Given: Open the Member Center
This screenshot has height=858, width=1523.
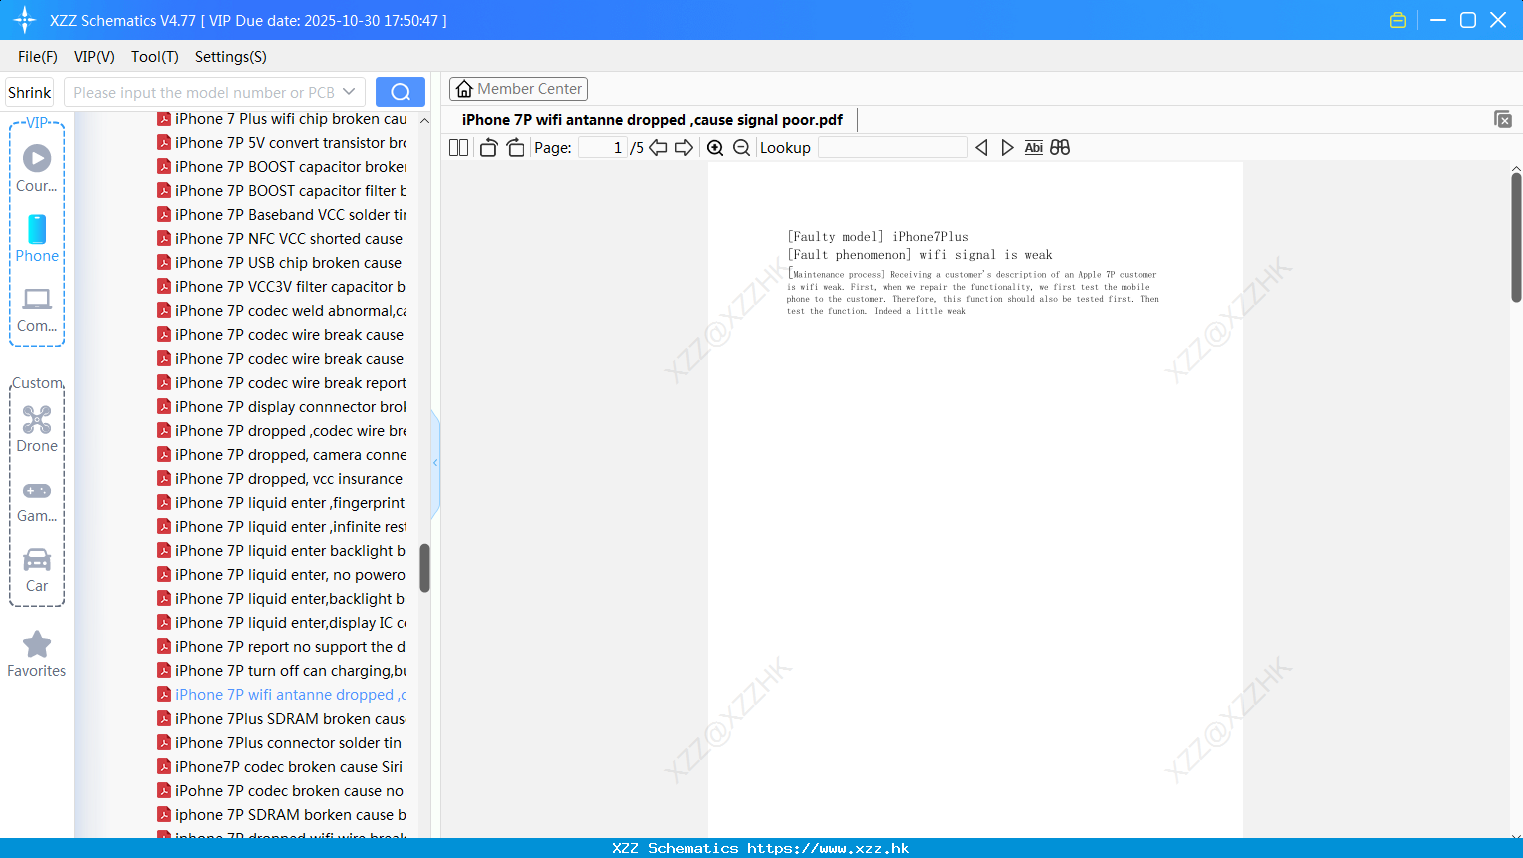Looking at the screenshot, I should (x=518, y=89).
